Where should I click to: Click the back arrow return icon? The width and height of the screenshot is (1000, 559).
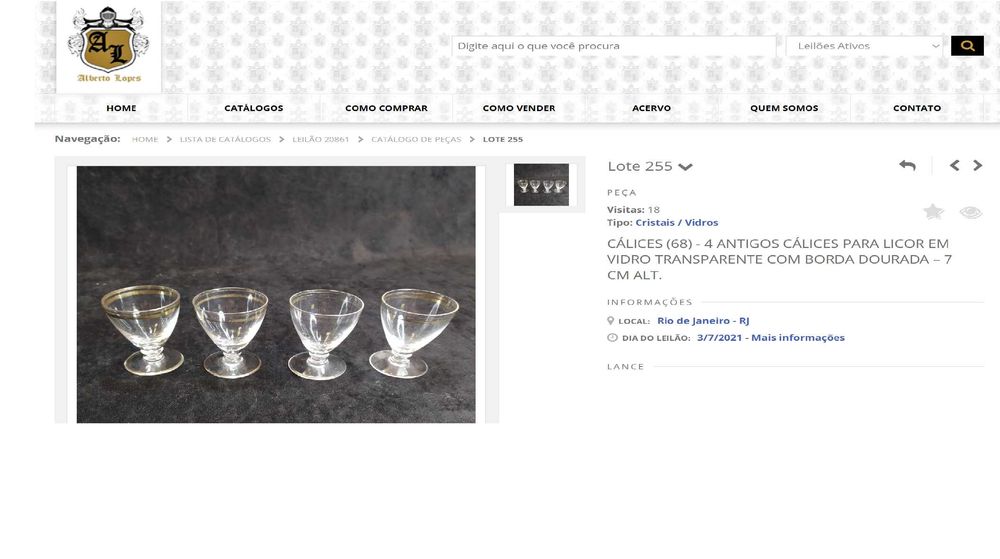point(908,166)
